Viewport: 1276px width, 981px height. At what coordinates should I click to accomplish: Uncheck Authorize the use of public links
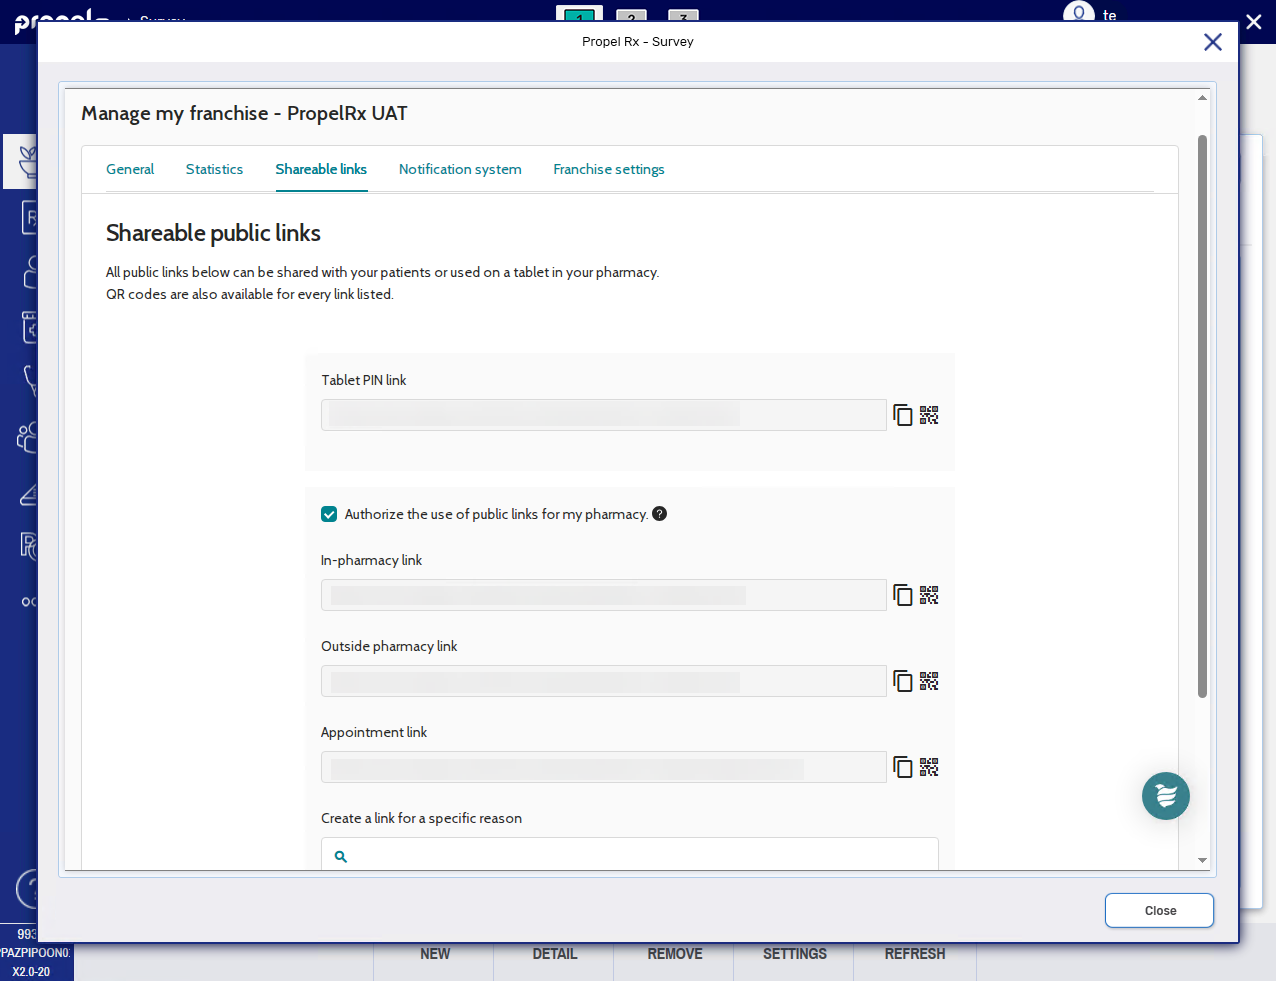point(329,514)
